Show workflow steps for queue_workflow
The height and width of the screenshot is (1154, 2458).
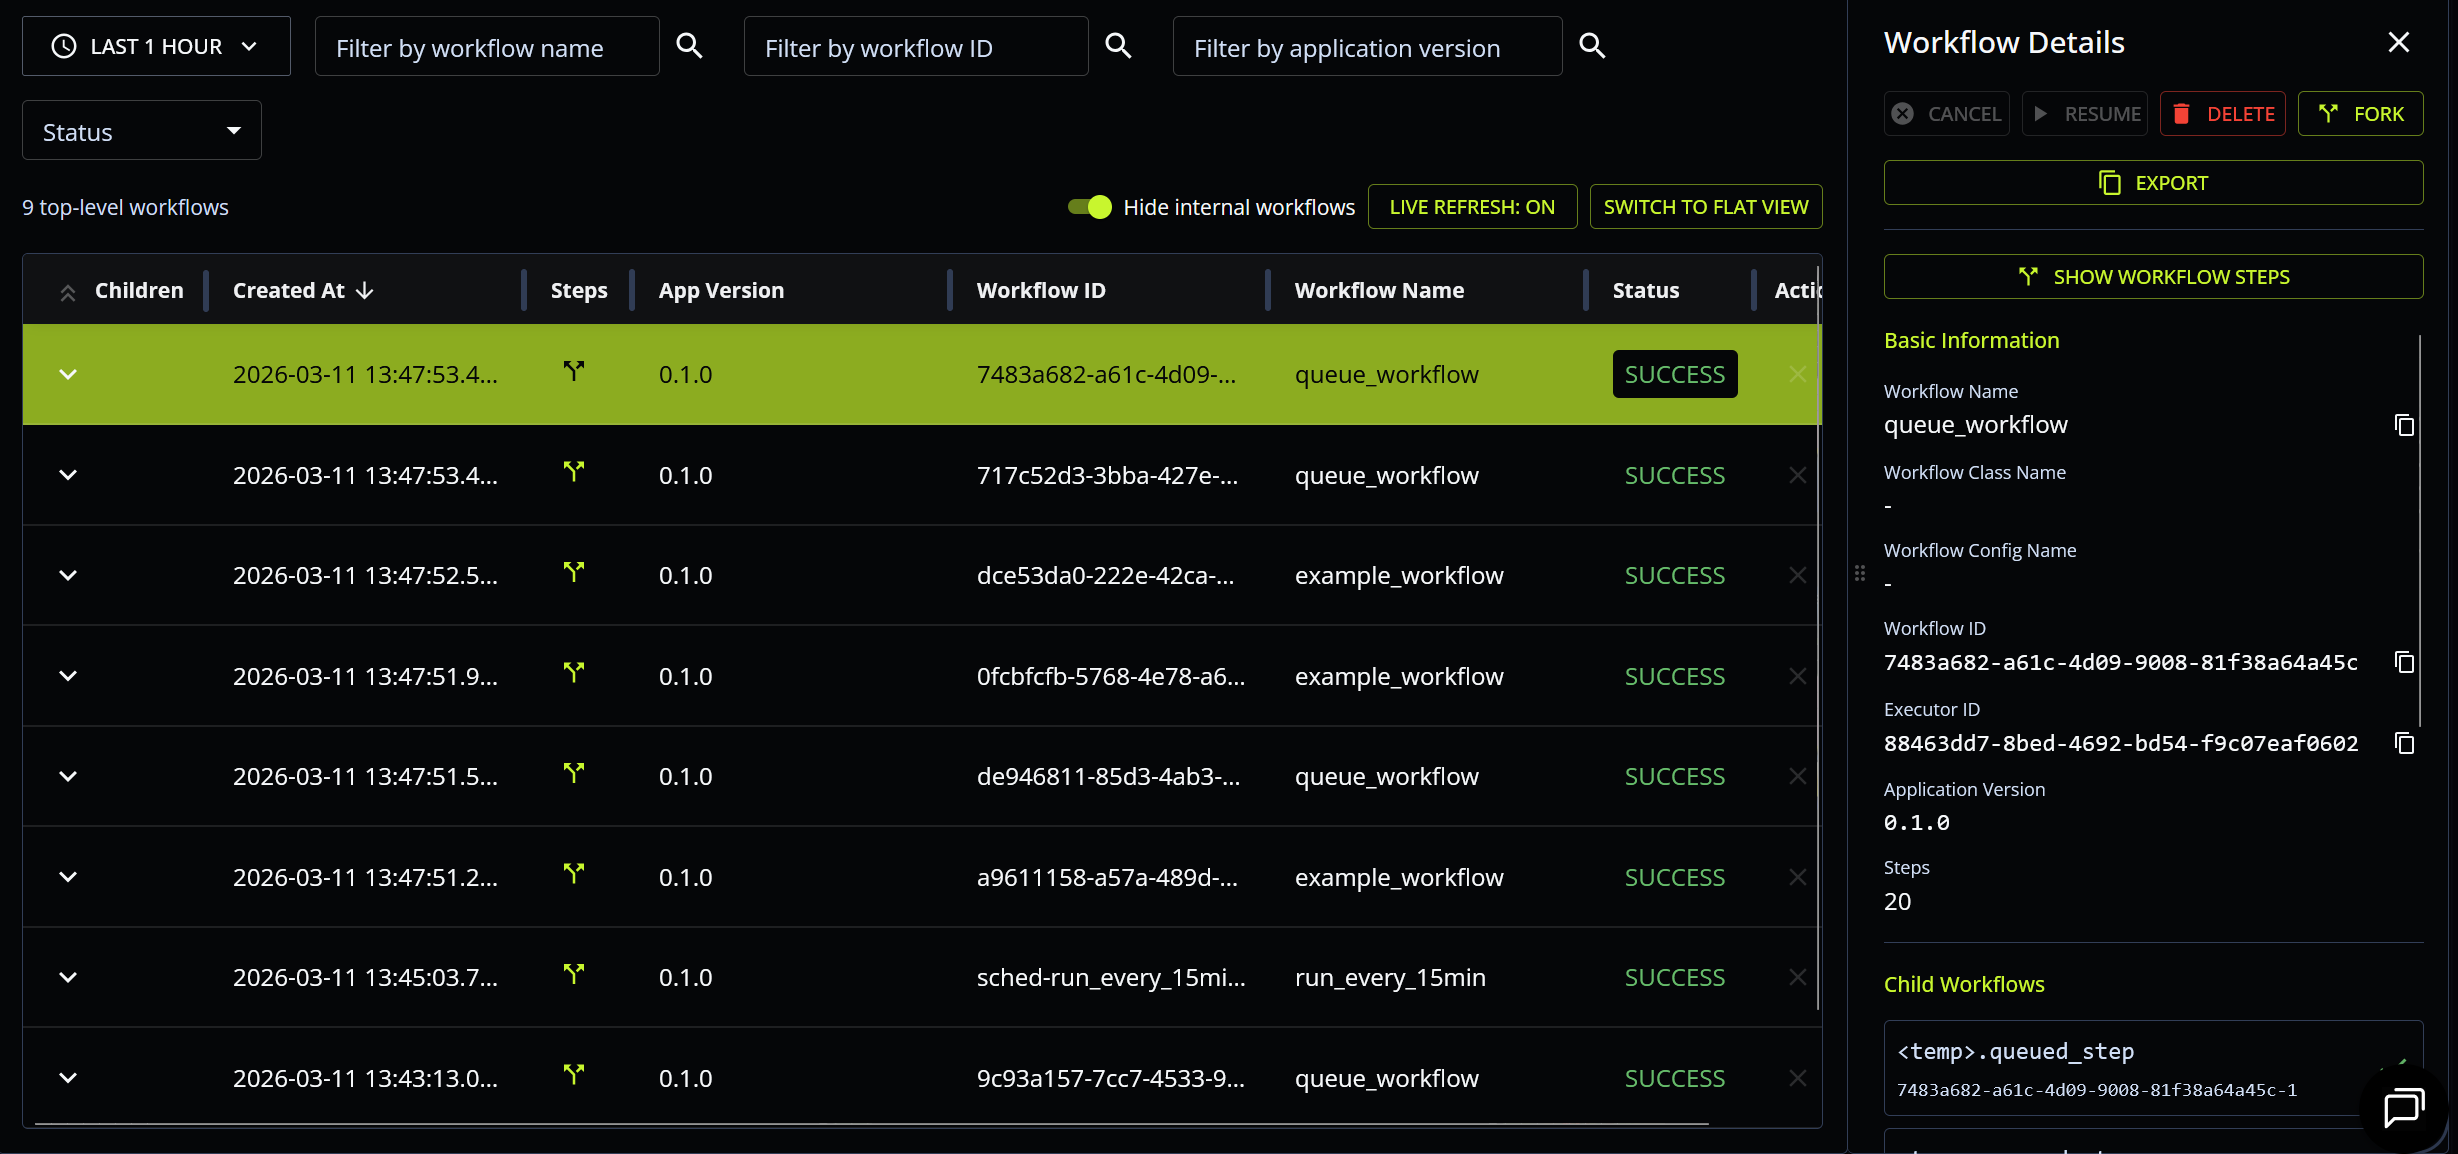click(x=2152, y=276)
